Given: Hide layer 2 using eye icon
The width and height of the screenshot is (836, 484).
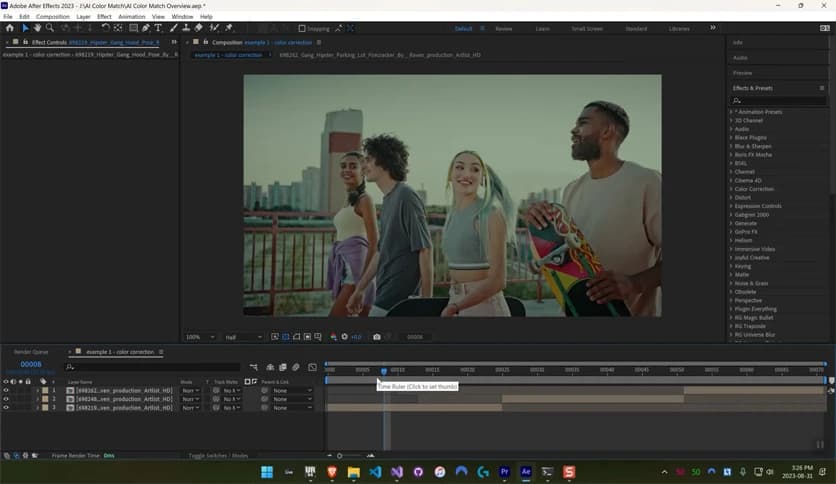Looking at the screenshot, I should 6,399.
